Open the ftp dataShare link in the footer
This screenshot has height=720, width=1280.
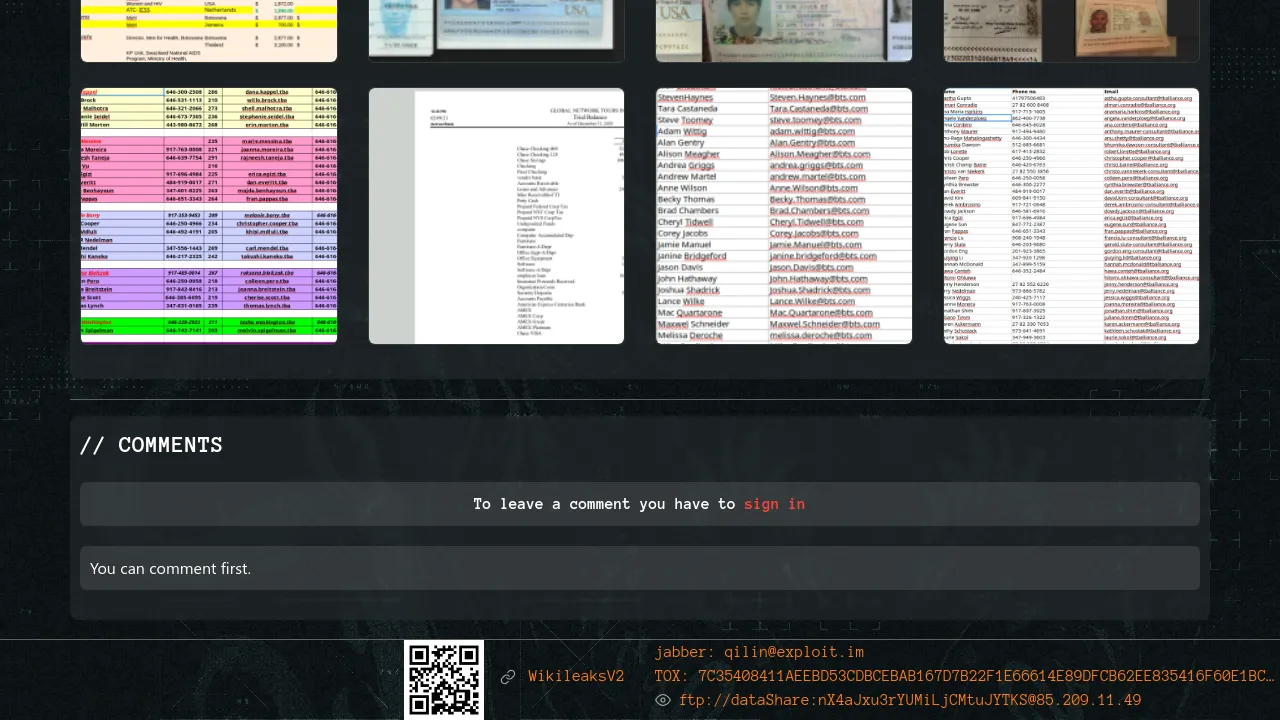pyautogui.click(x=910, y=700)
